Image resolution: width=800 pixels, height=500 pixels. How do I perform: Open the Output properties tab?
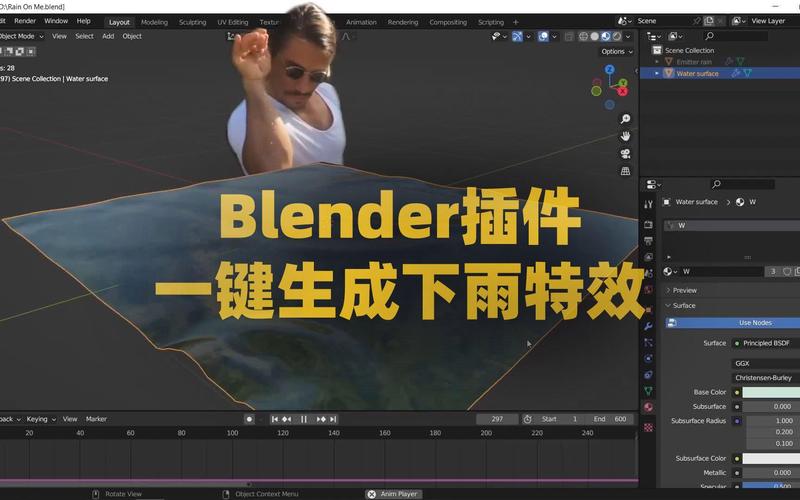[x=648, y=241]
